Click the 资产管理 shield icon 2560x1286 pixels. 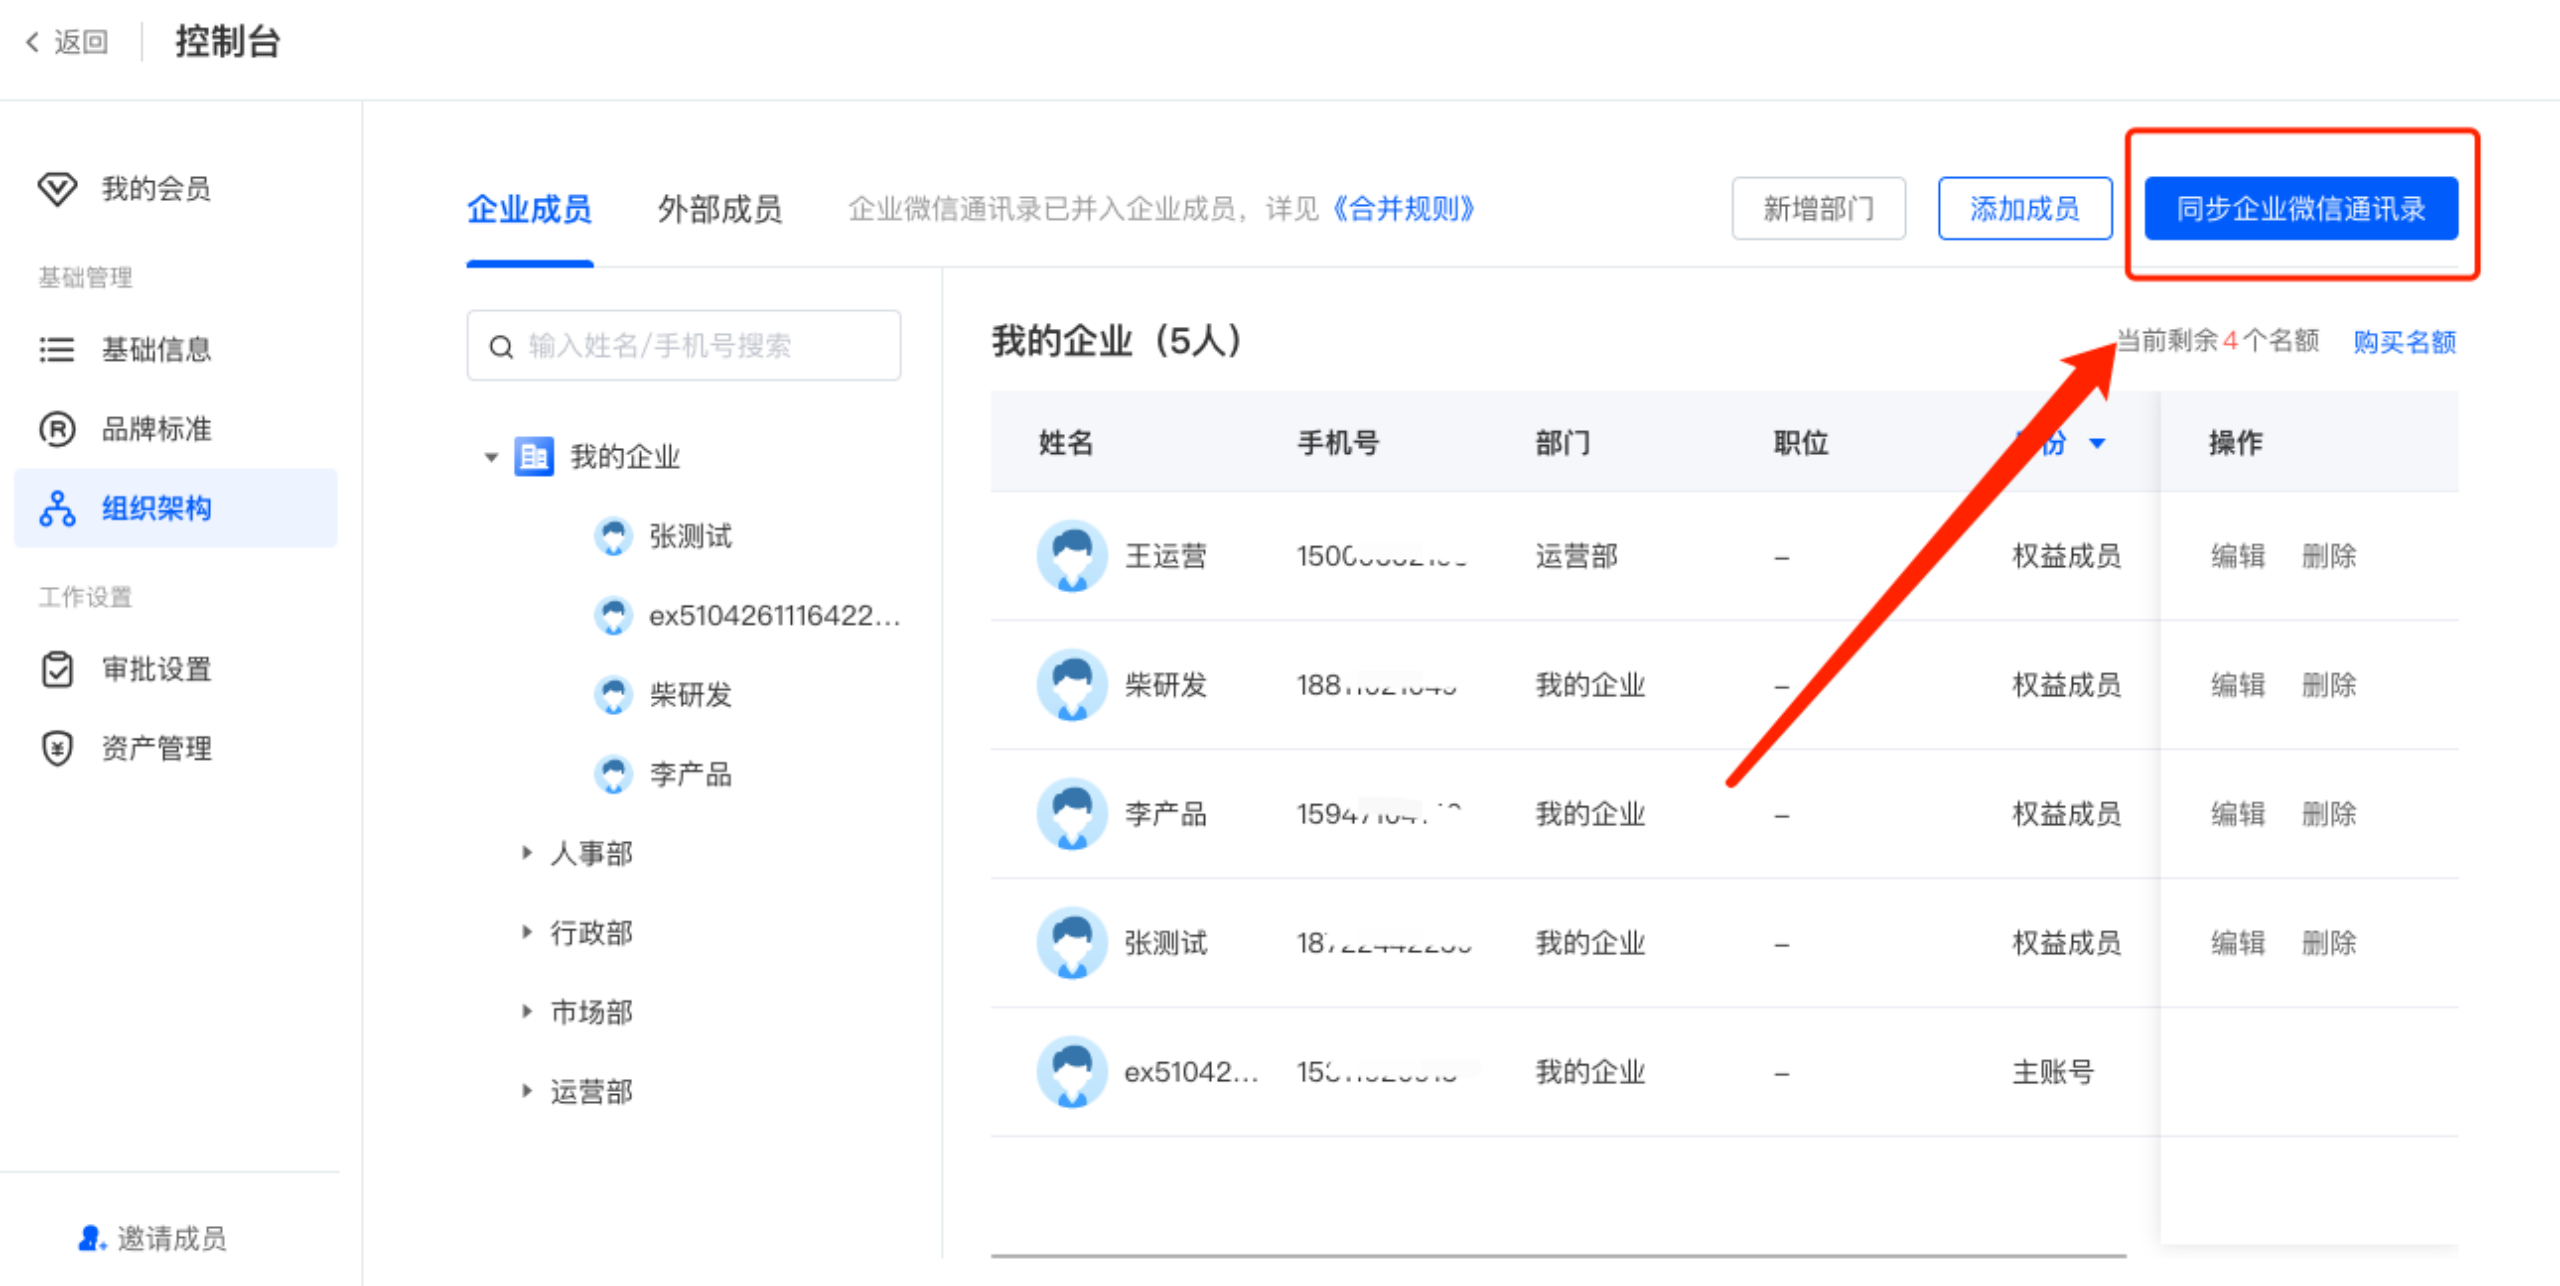click(57, 748)
